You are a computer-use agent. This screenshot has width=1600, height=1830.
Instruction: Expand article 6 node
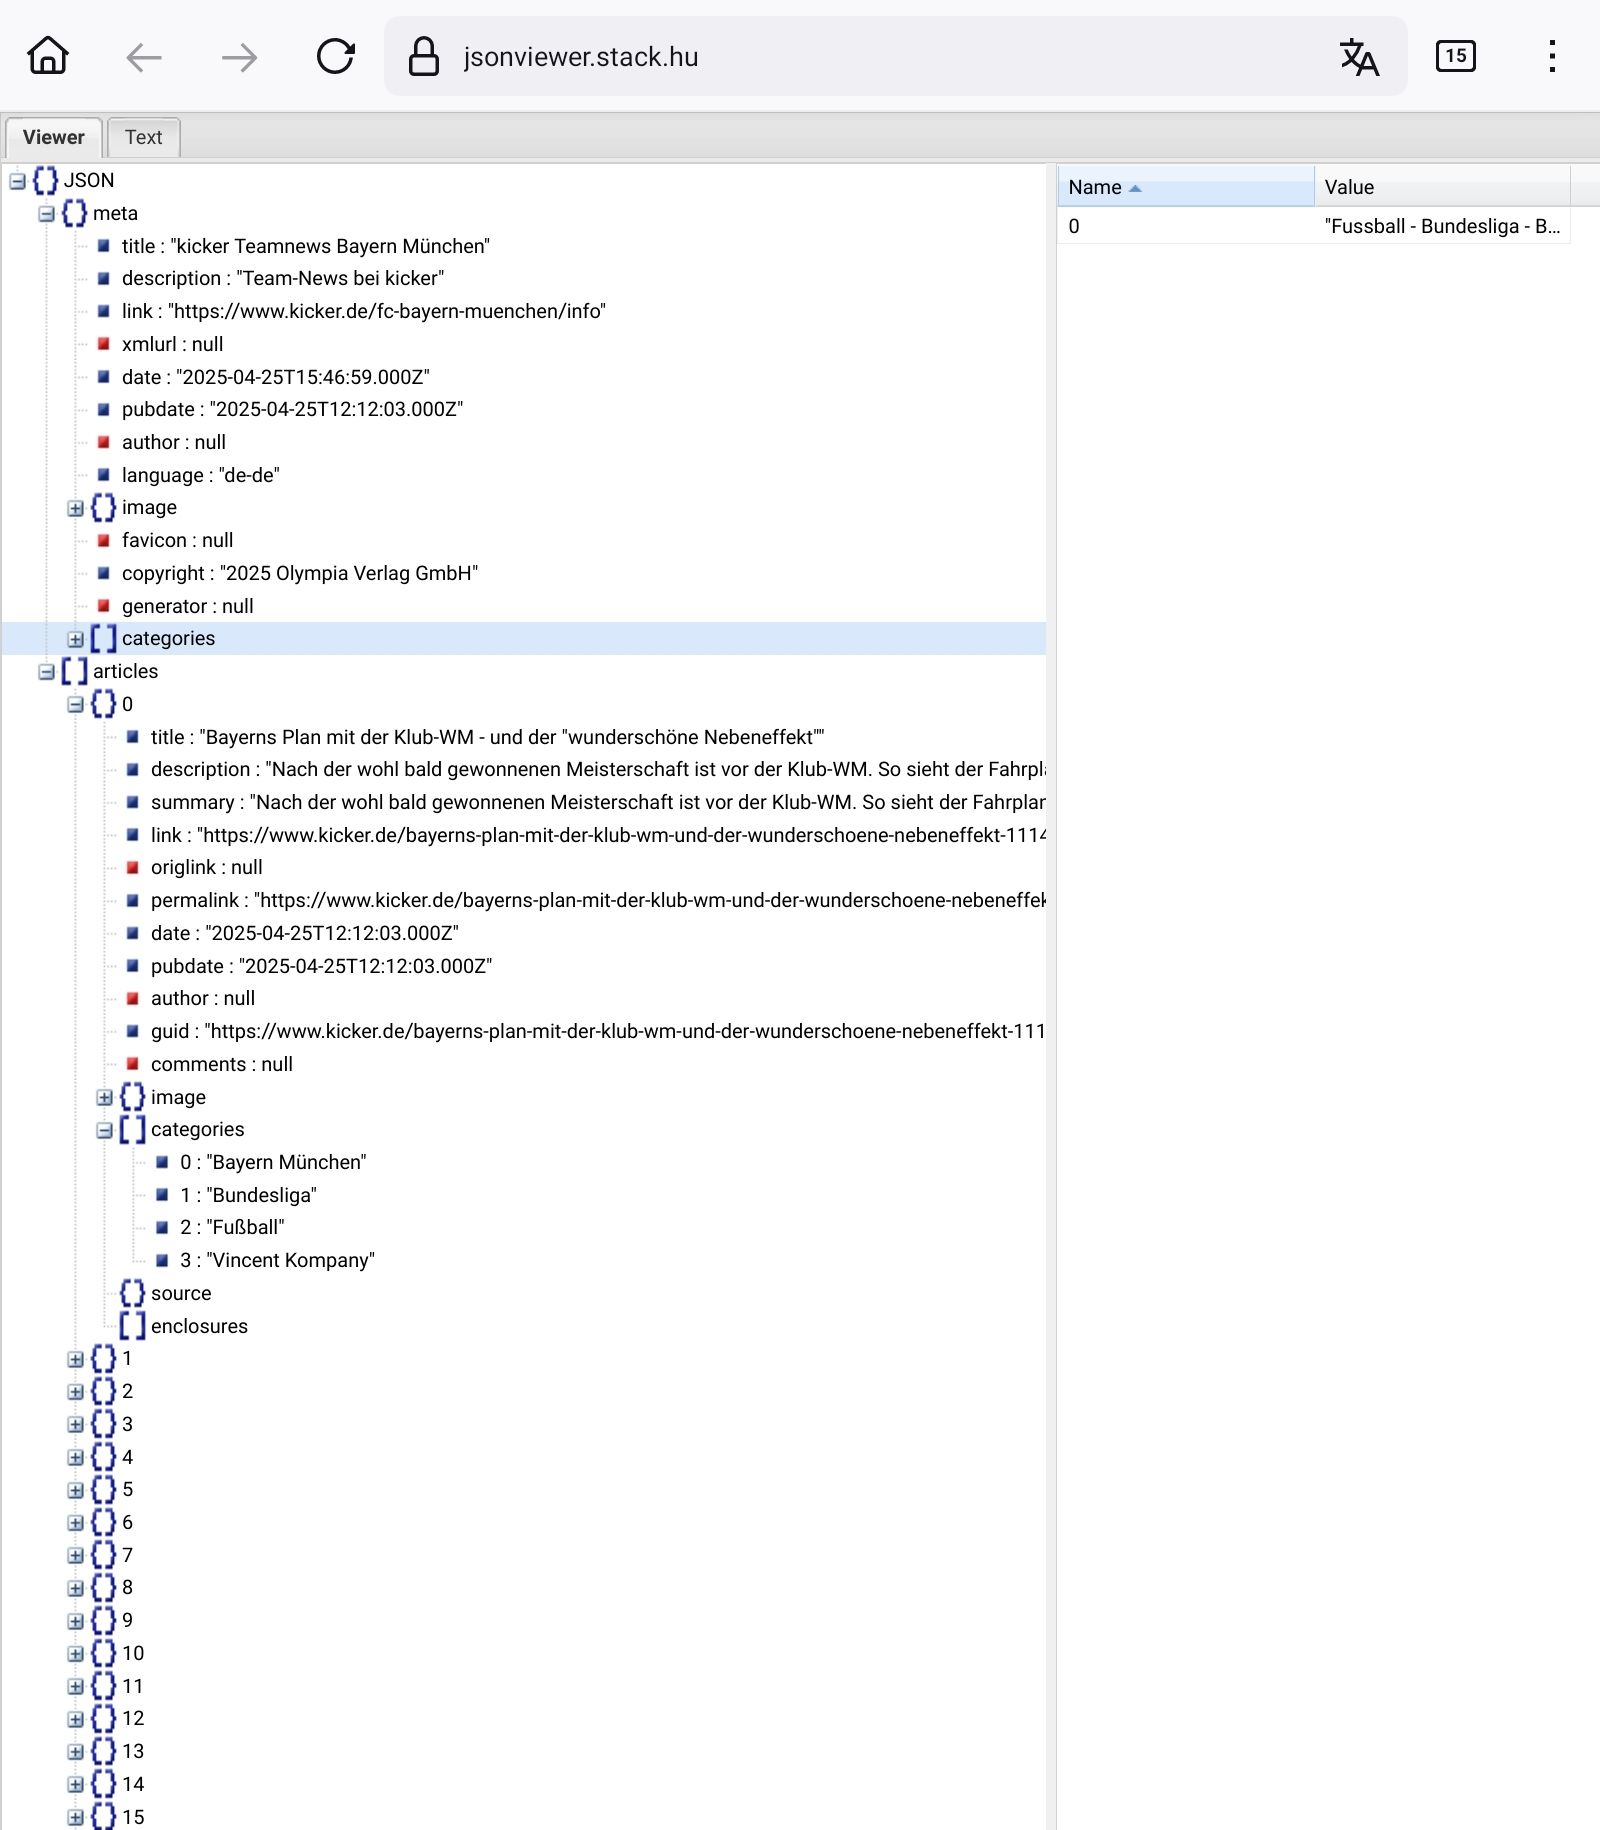coord(75,1523)
